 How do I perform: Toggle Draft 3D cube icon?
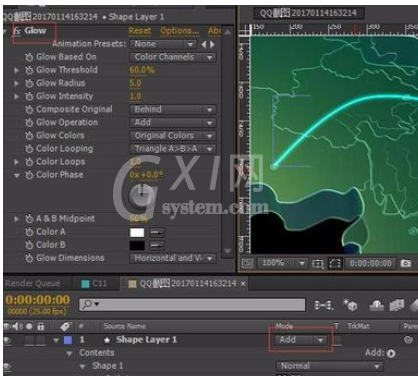[x=351, y=305]
